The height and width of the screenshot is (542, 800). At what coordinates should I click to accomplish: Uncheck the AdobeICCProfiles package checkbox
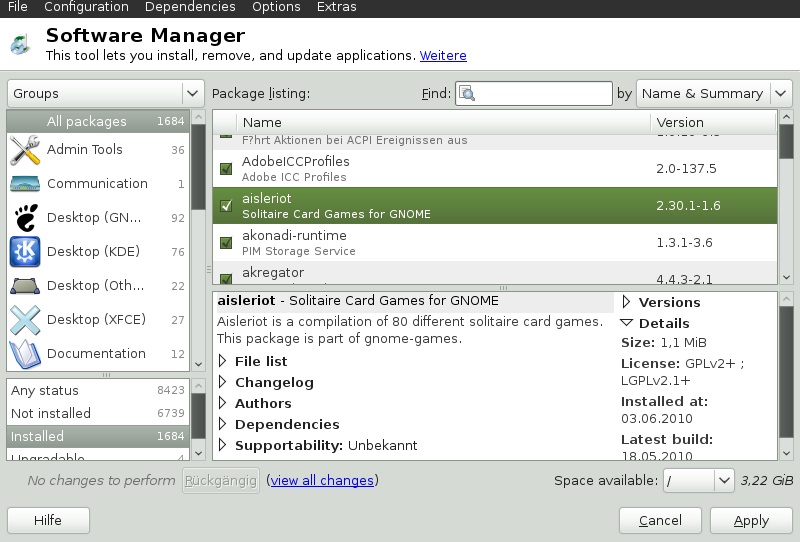pyautogui.click(x=226, y=169)
